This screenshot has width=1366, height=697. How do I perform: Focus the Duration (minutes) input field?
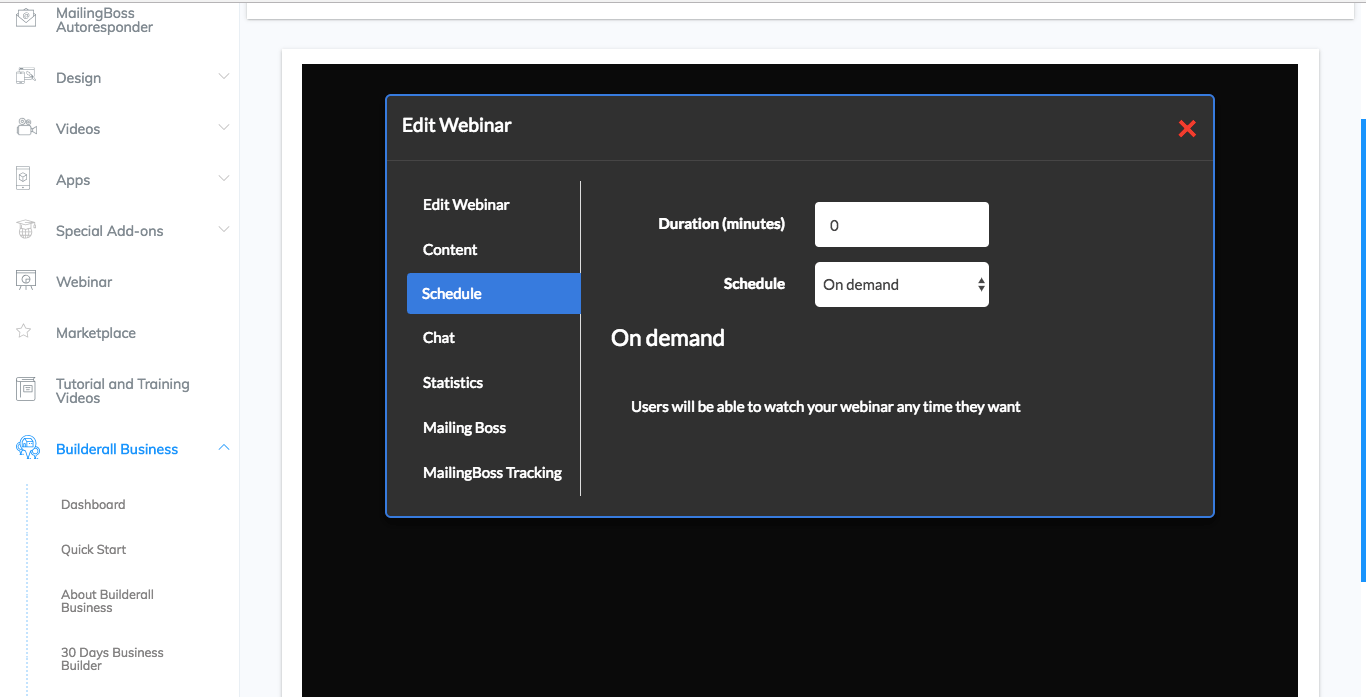click(902, 224)
